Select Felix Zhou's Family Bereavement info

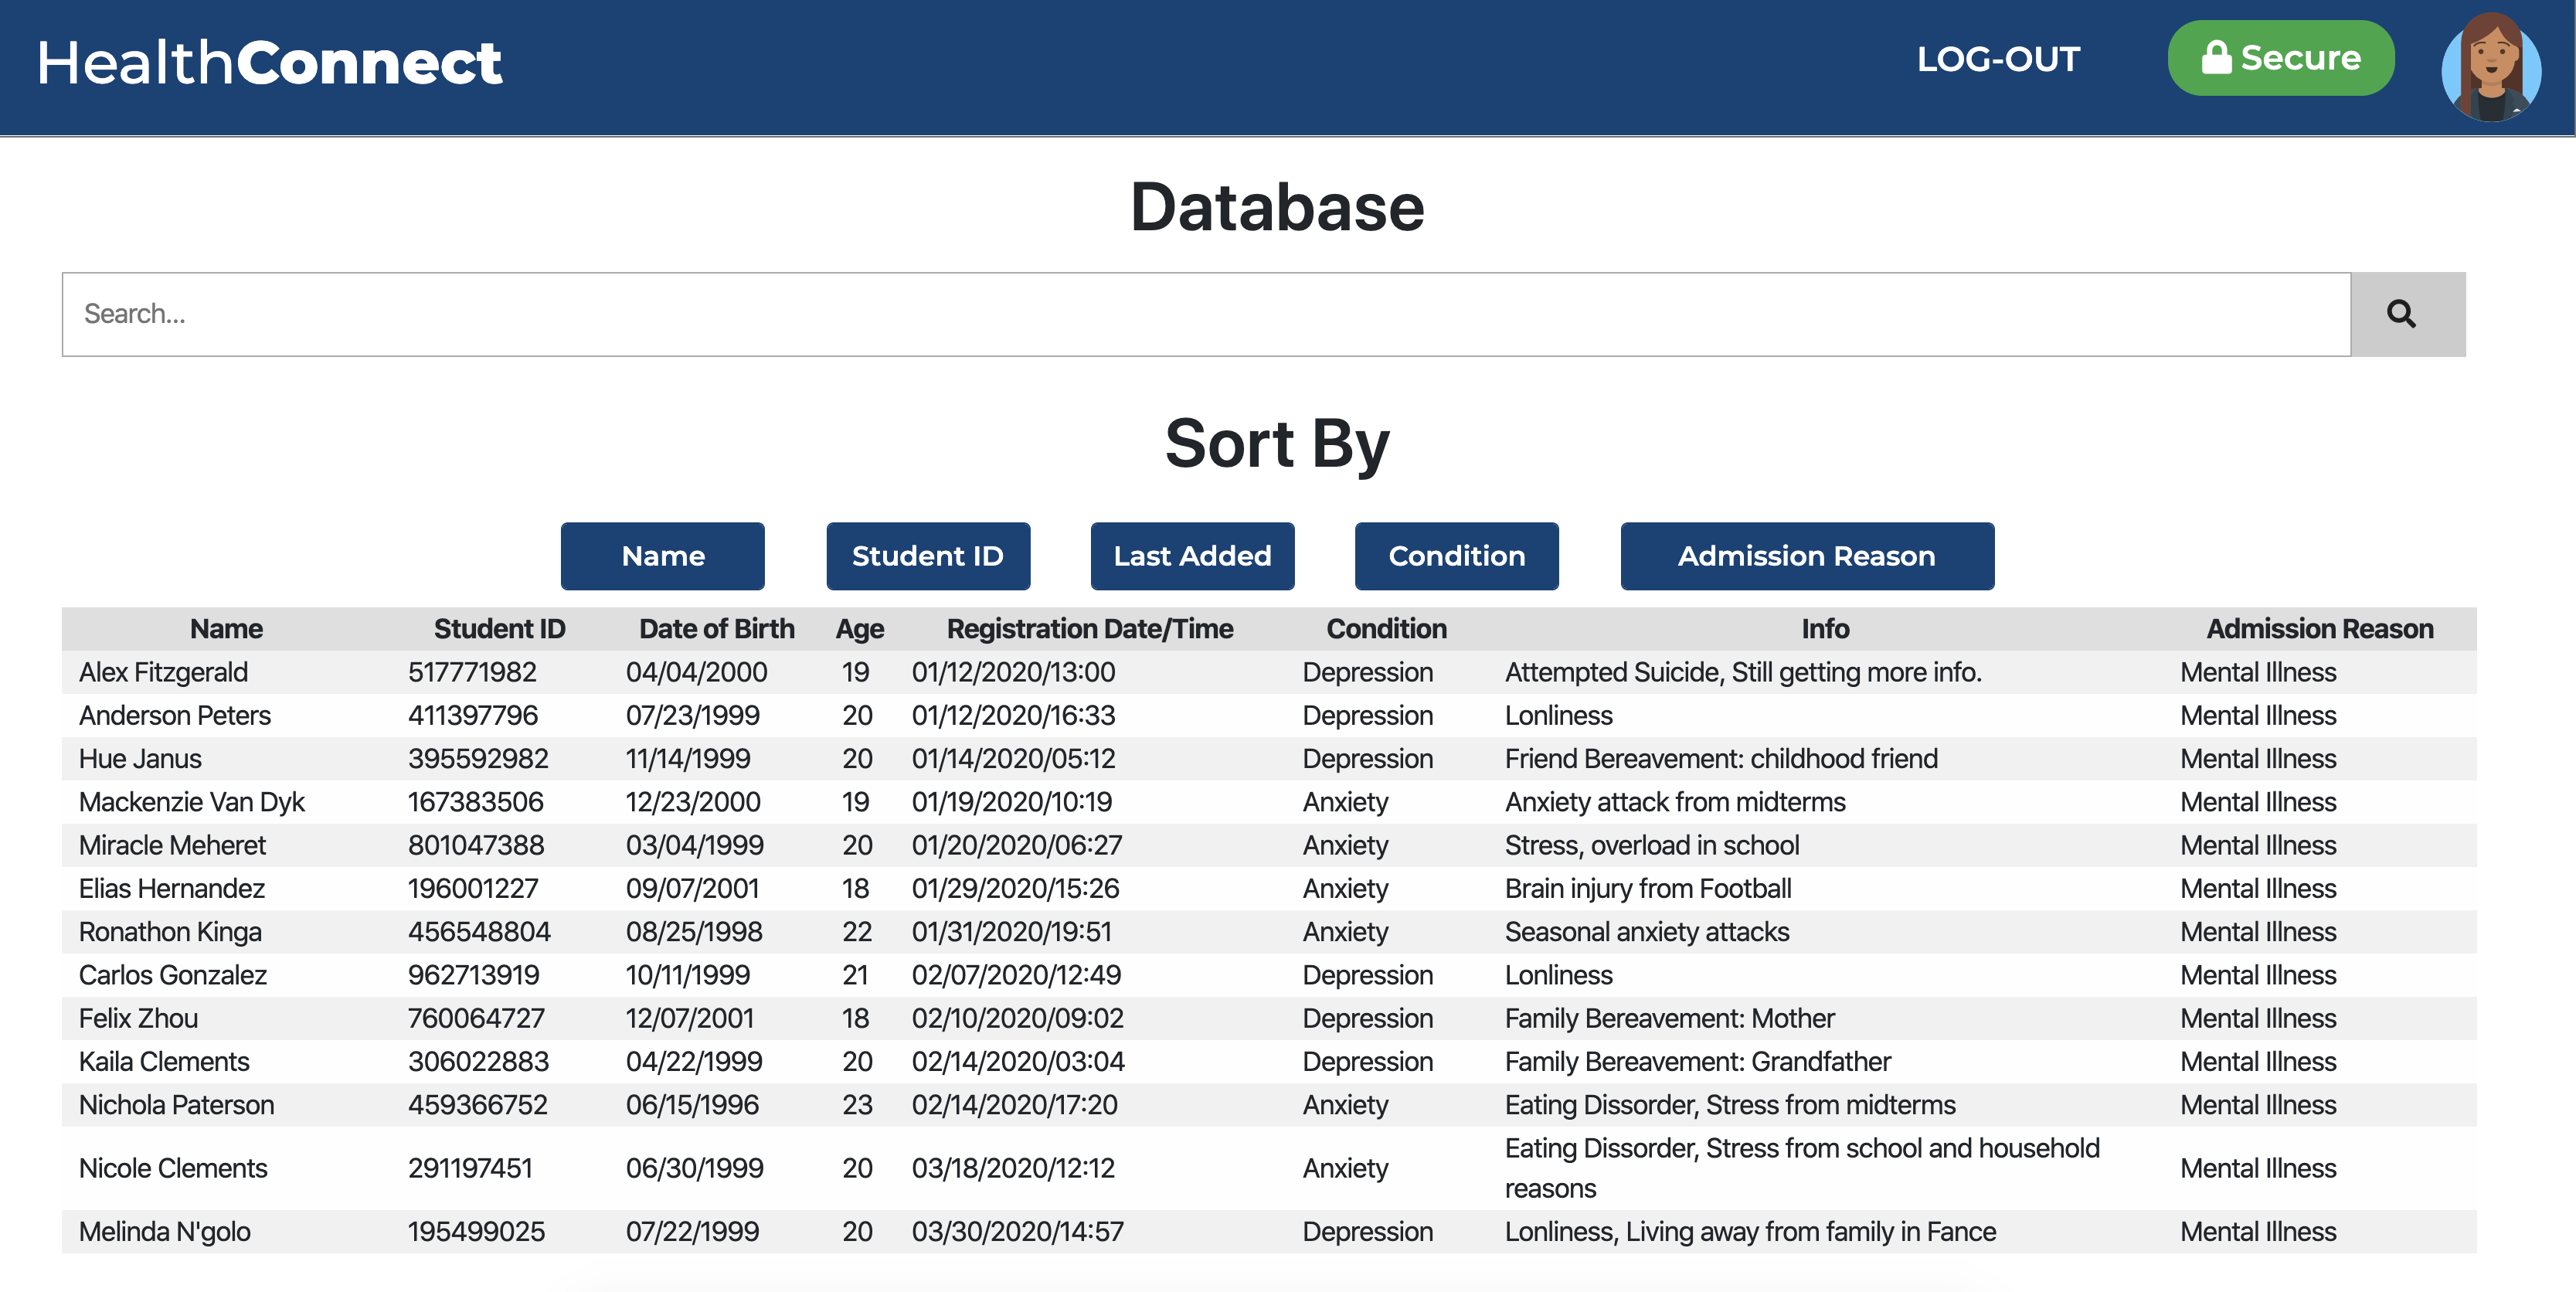click(x=1669, y=1018)
